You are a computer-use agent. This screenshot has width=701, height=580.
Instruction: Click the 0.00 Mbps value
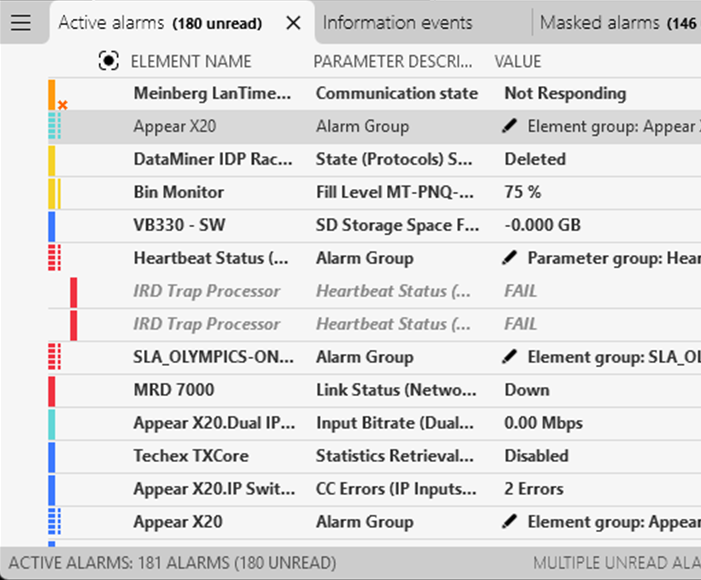pos(544,423)
